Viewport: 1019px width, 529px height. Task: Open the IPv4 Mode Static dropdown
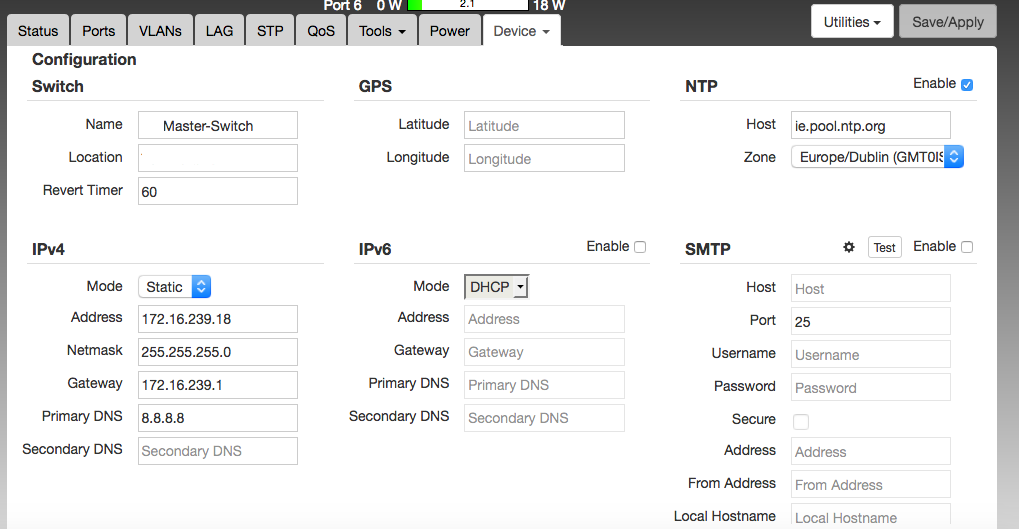tap(175, 287)
